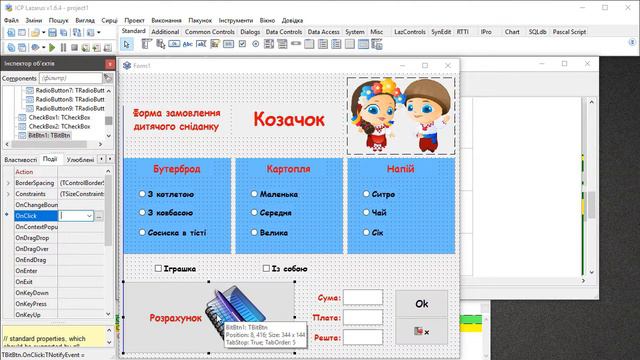Image resolution: width=640 pixels, height=360 pixels.
Task: Open the build mode dropdown arrow
Action: click(x=43, y=48)
